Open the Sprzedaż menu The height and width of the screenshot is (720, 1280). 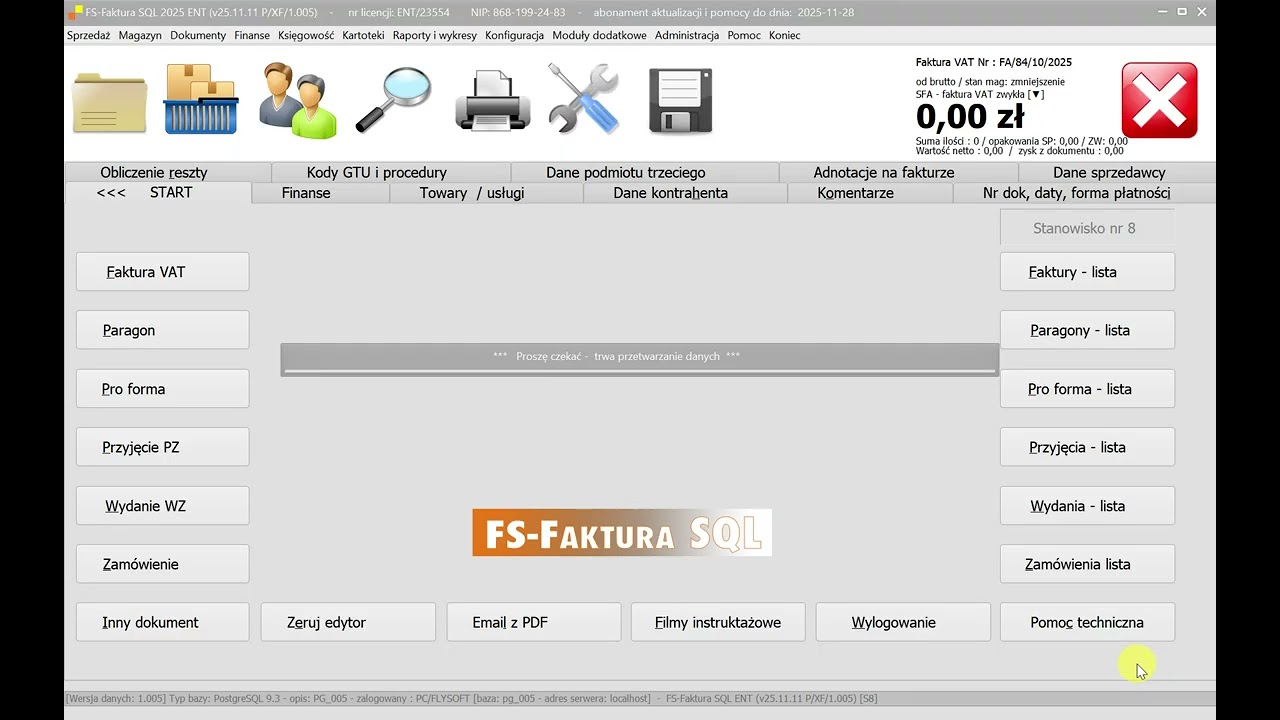click(x=88, y=35)
